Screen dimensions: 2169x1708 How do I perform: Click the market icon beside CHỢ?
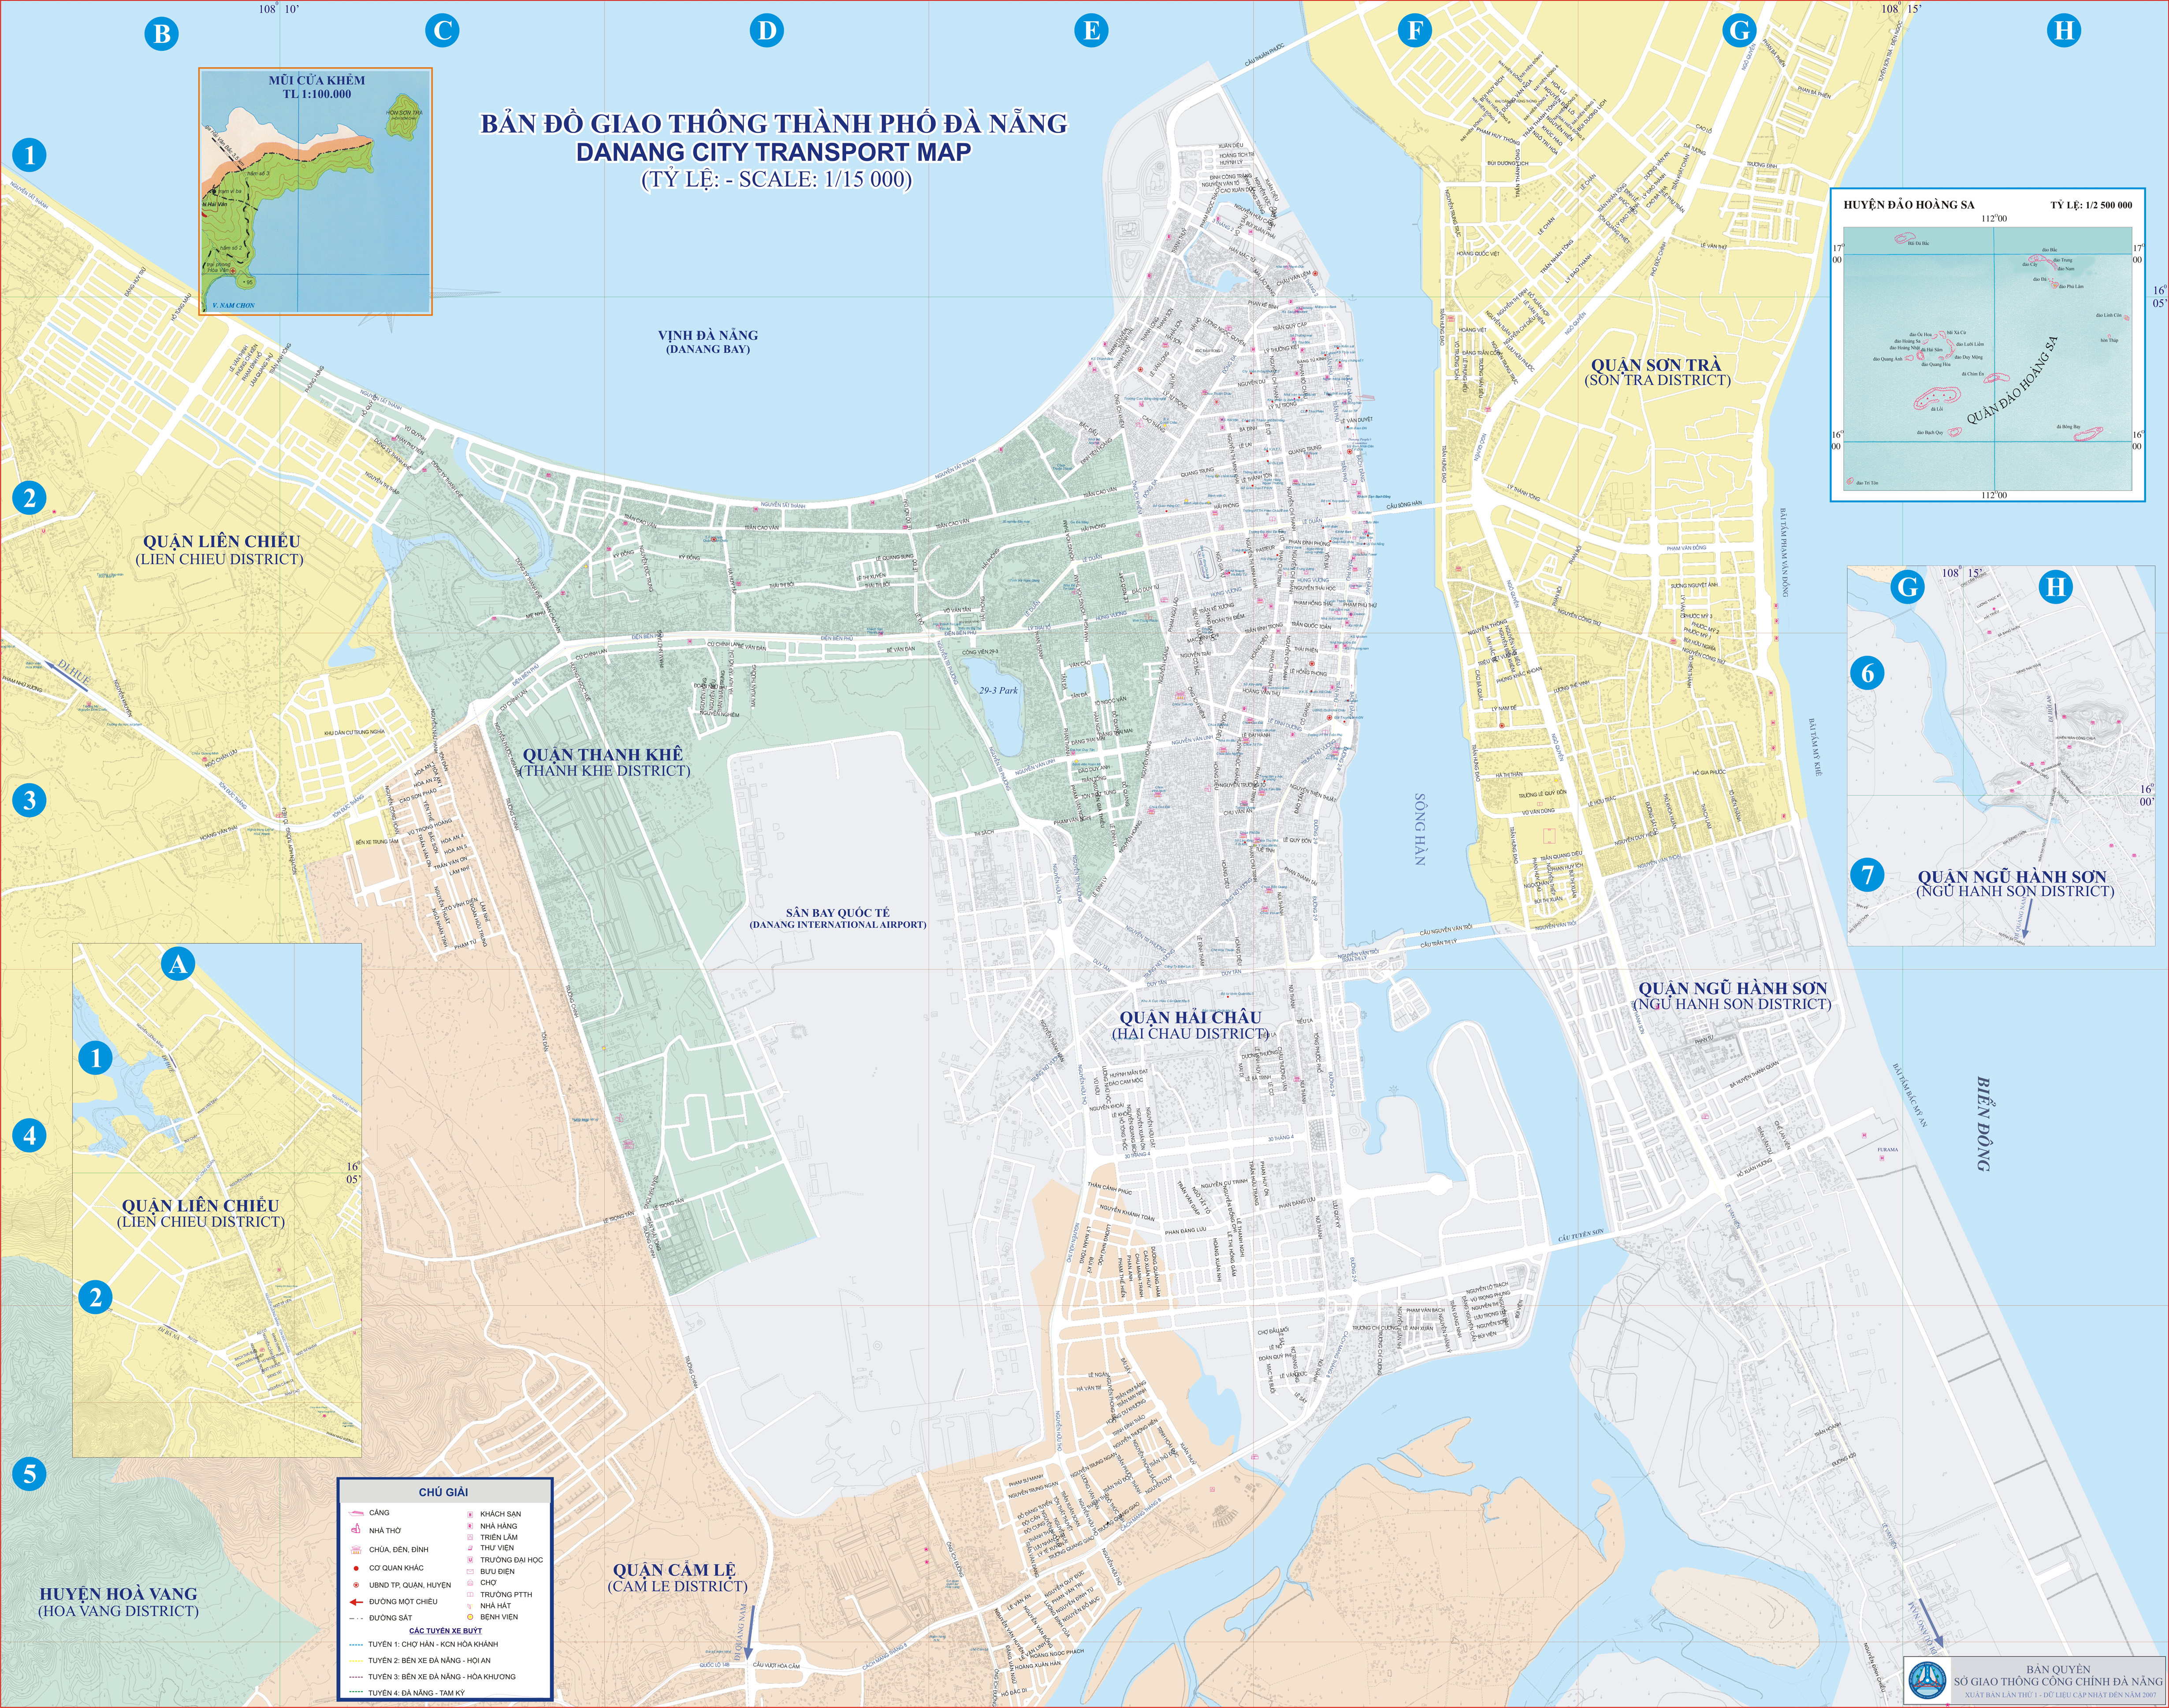pyautogui.click(x=470, y=1582)
